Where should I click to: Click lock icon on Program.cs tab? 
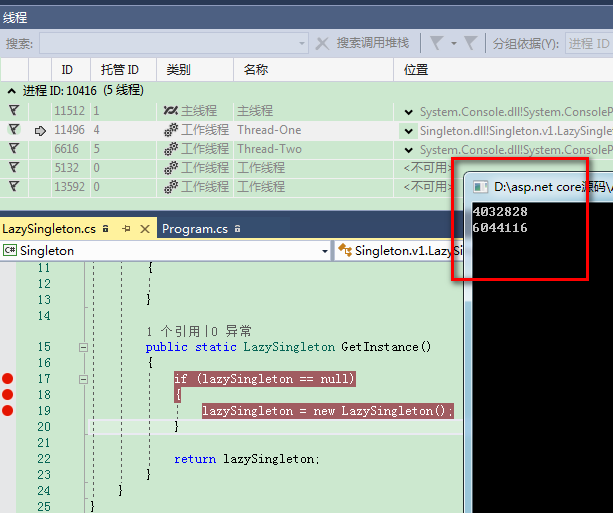click(237, 229)
